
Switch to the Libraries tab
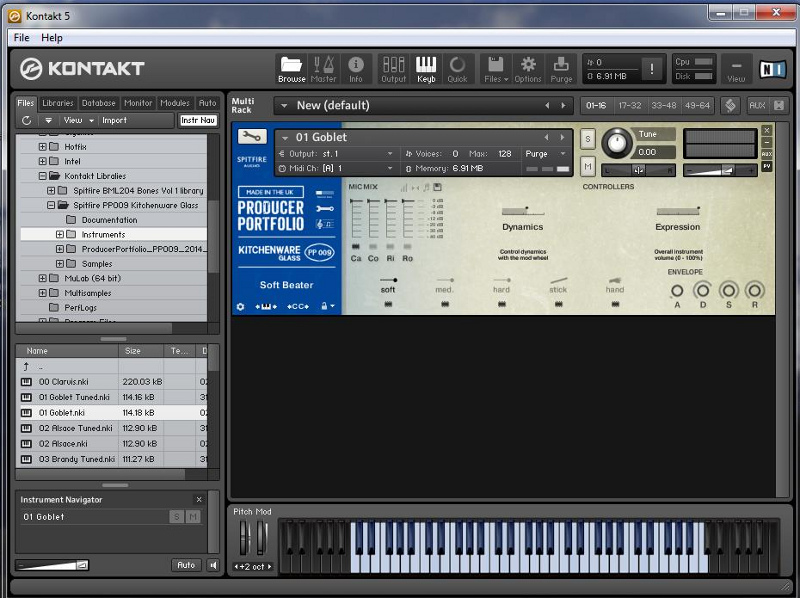[58, 103]
